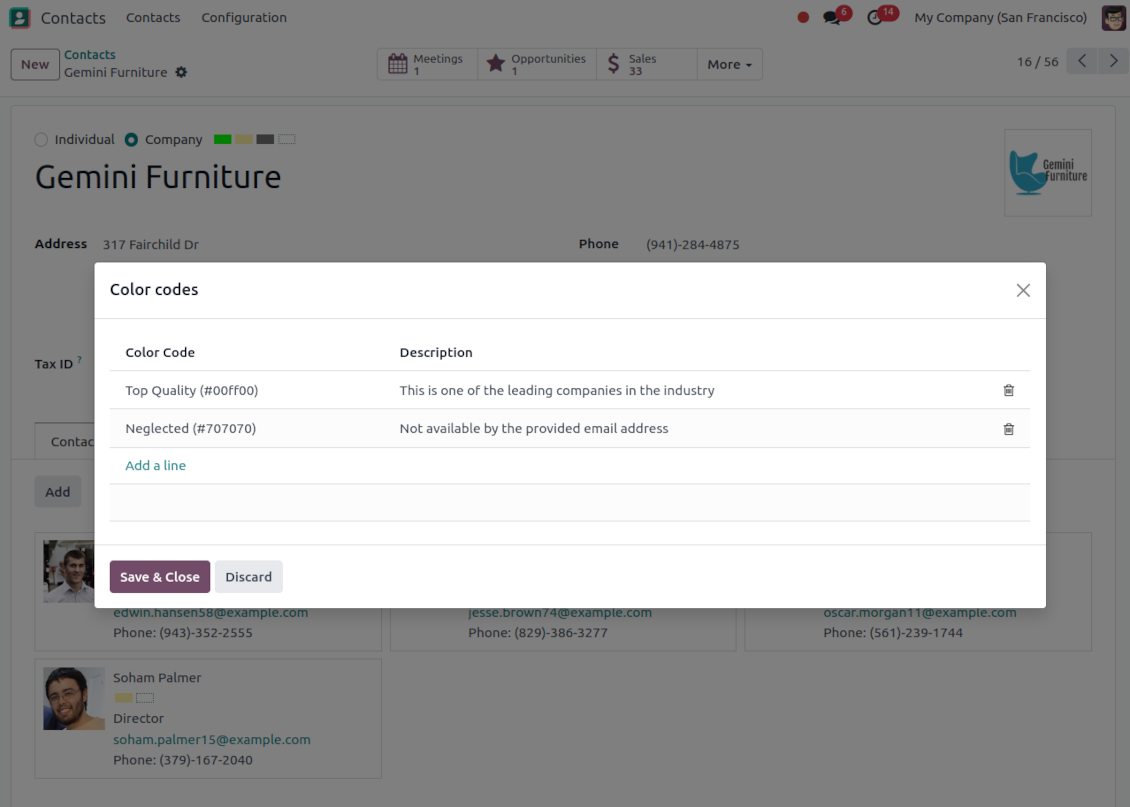Open the messages chat notification icon
1130x807 pixels.
point(831,18)
